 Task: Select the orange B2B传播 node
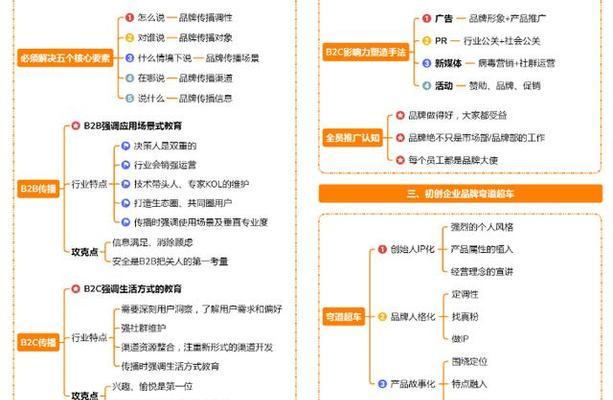[x=38, y=189]
